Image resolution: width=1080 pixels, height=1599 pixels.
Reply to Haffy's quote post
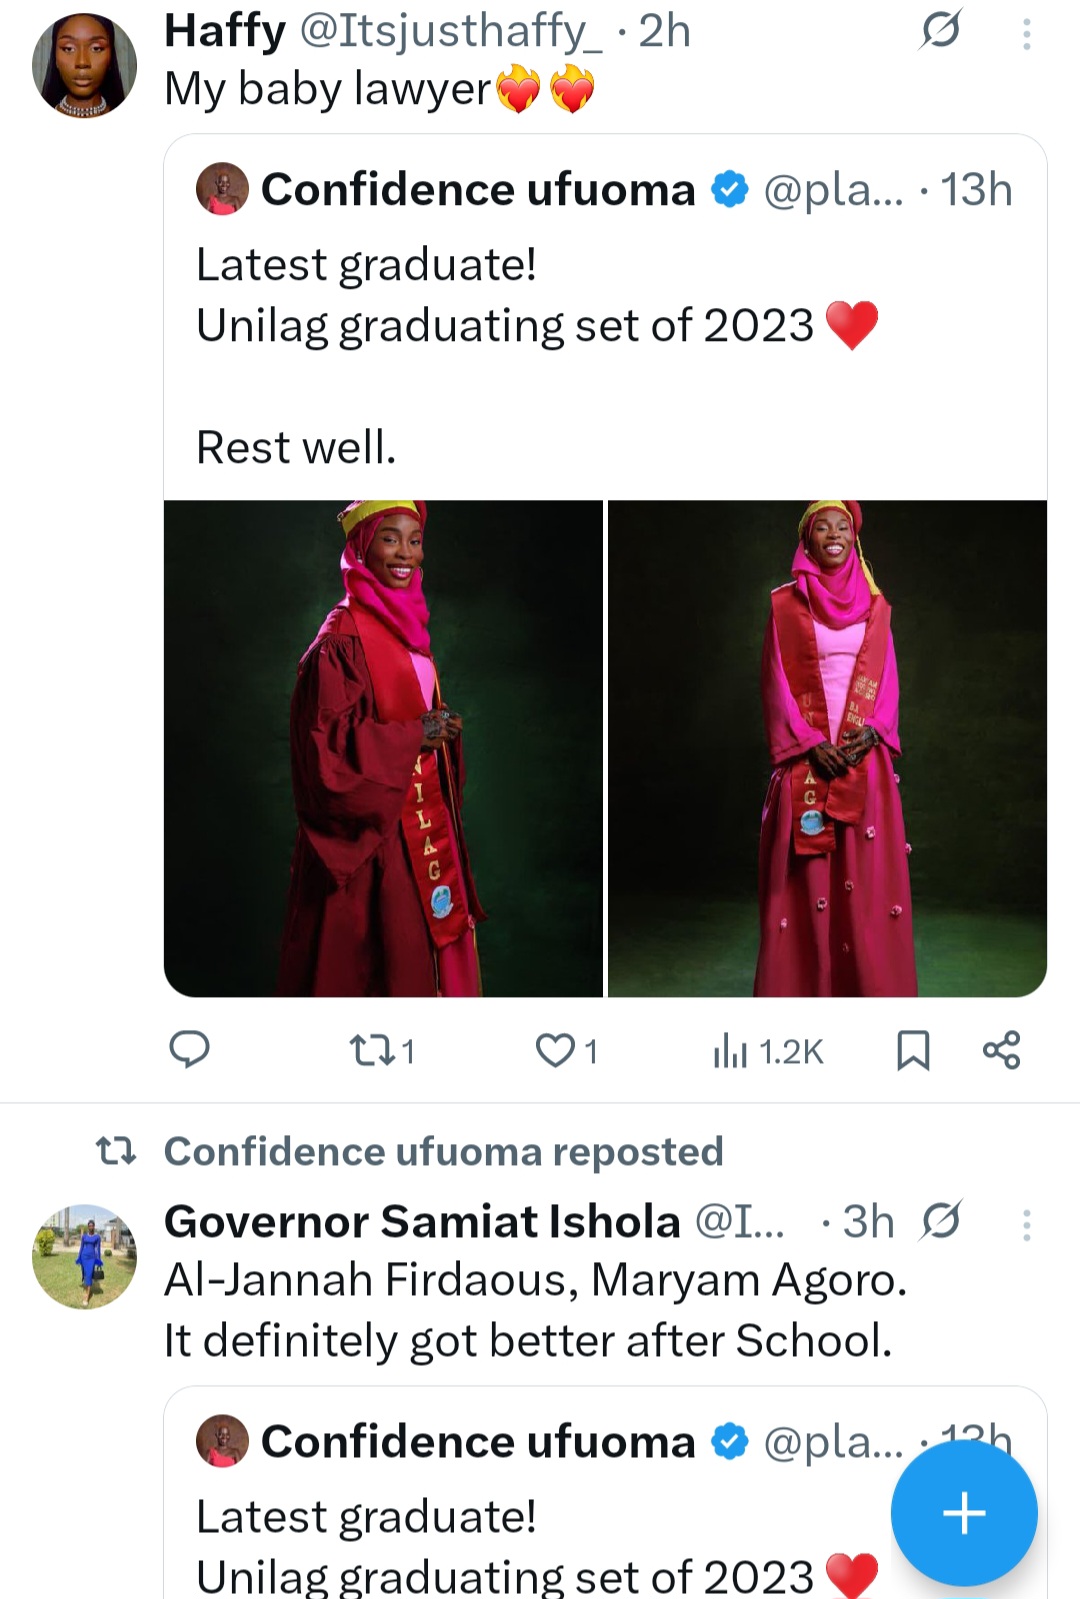point(189,1050)
